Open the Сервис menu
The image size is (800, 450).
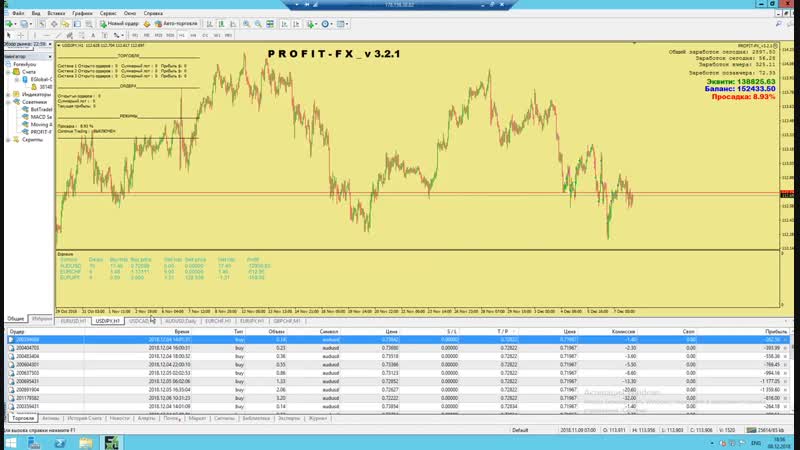(x=108, y=13)
